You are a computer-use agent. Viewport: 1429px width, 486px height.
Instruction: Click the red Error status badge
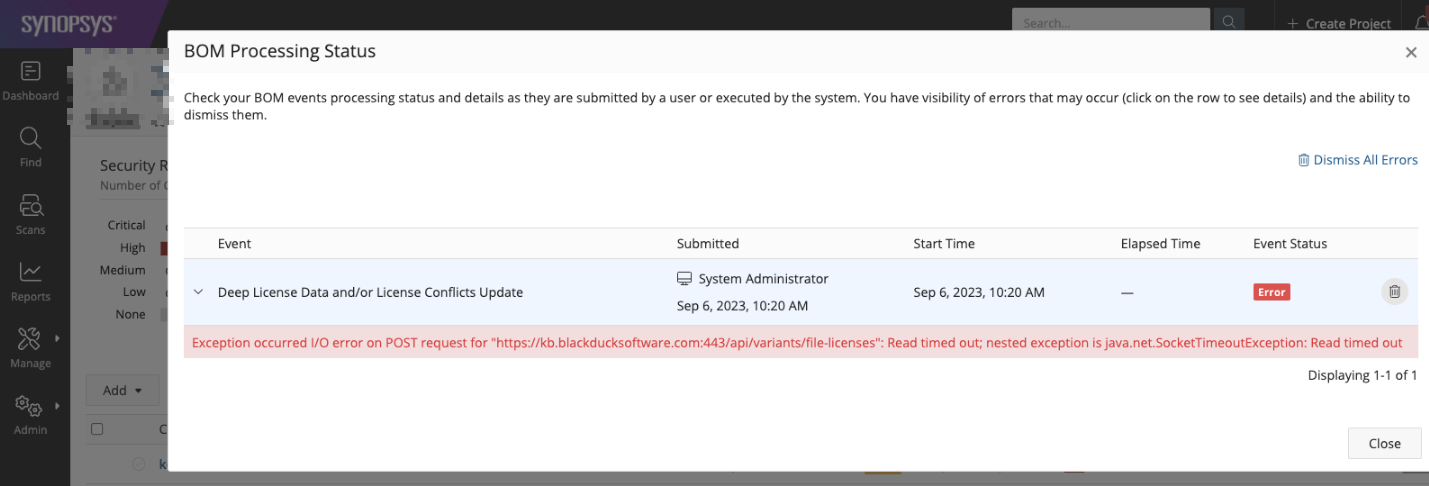[1272, 292]
